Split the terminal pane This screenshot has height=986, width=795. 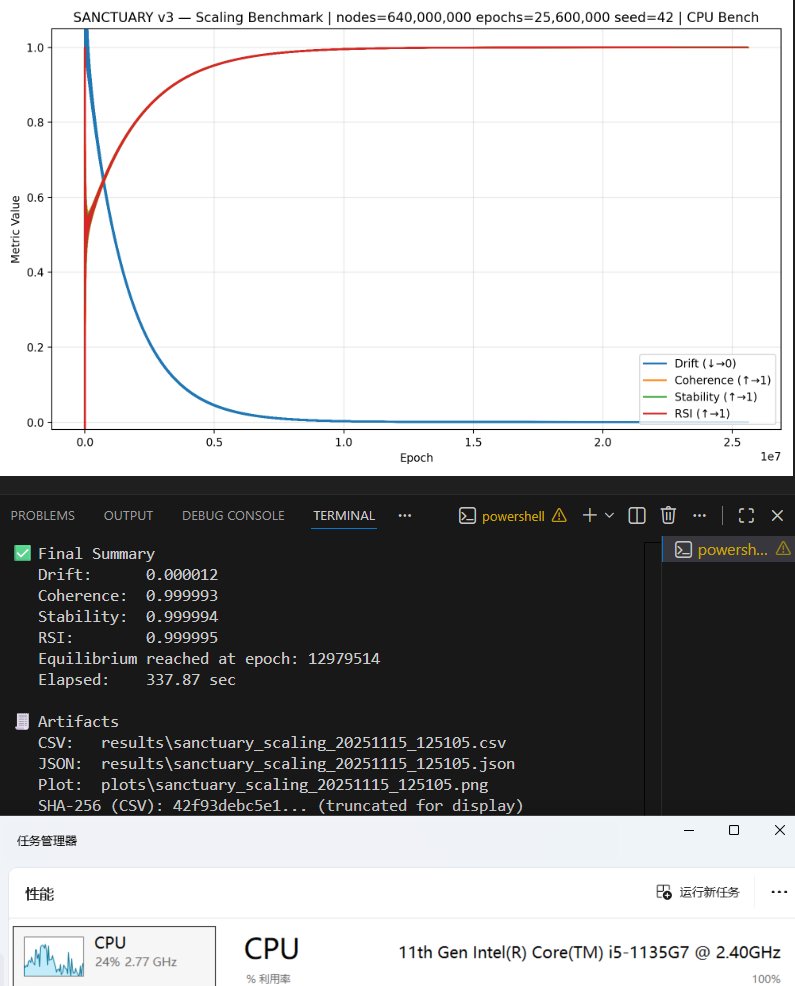[x=637, y=516]
